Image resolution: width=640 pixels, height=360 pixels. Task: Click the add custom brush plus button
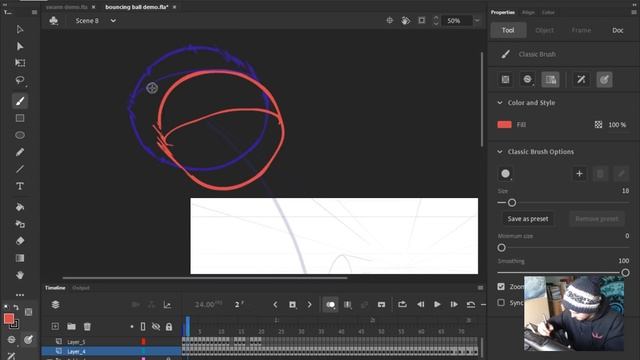click(x=579, y=174)
